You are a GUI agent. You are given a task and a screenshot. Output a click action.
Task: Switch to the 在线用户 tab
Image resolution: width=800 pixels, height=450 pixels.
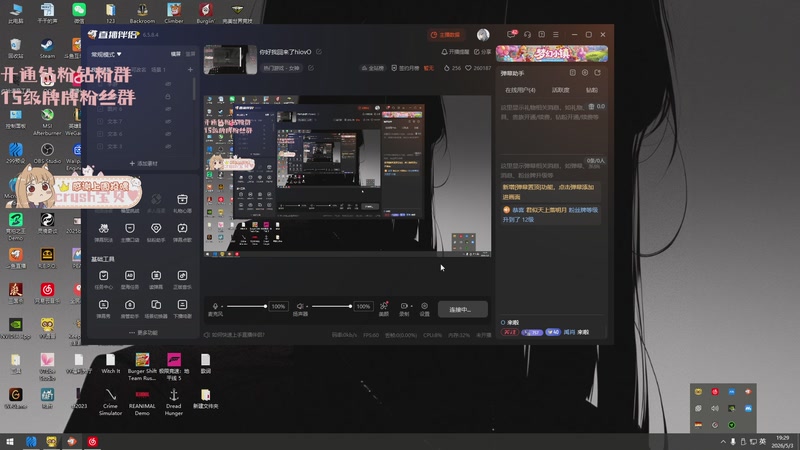(x=520, y=90)
